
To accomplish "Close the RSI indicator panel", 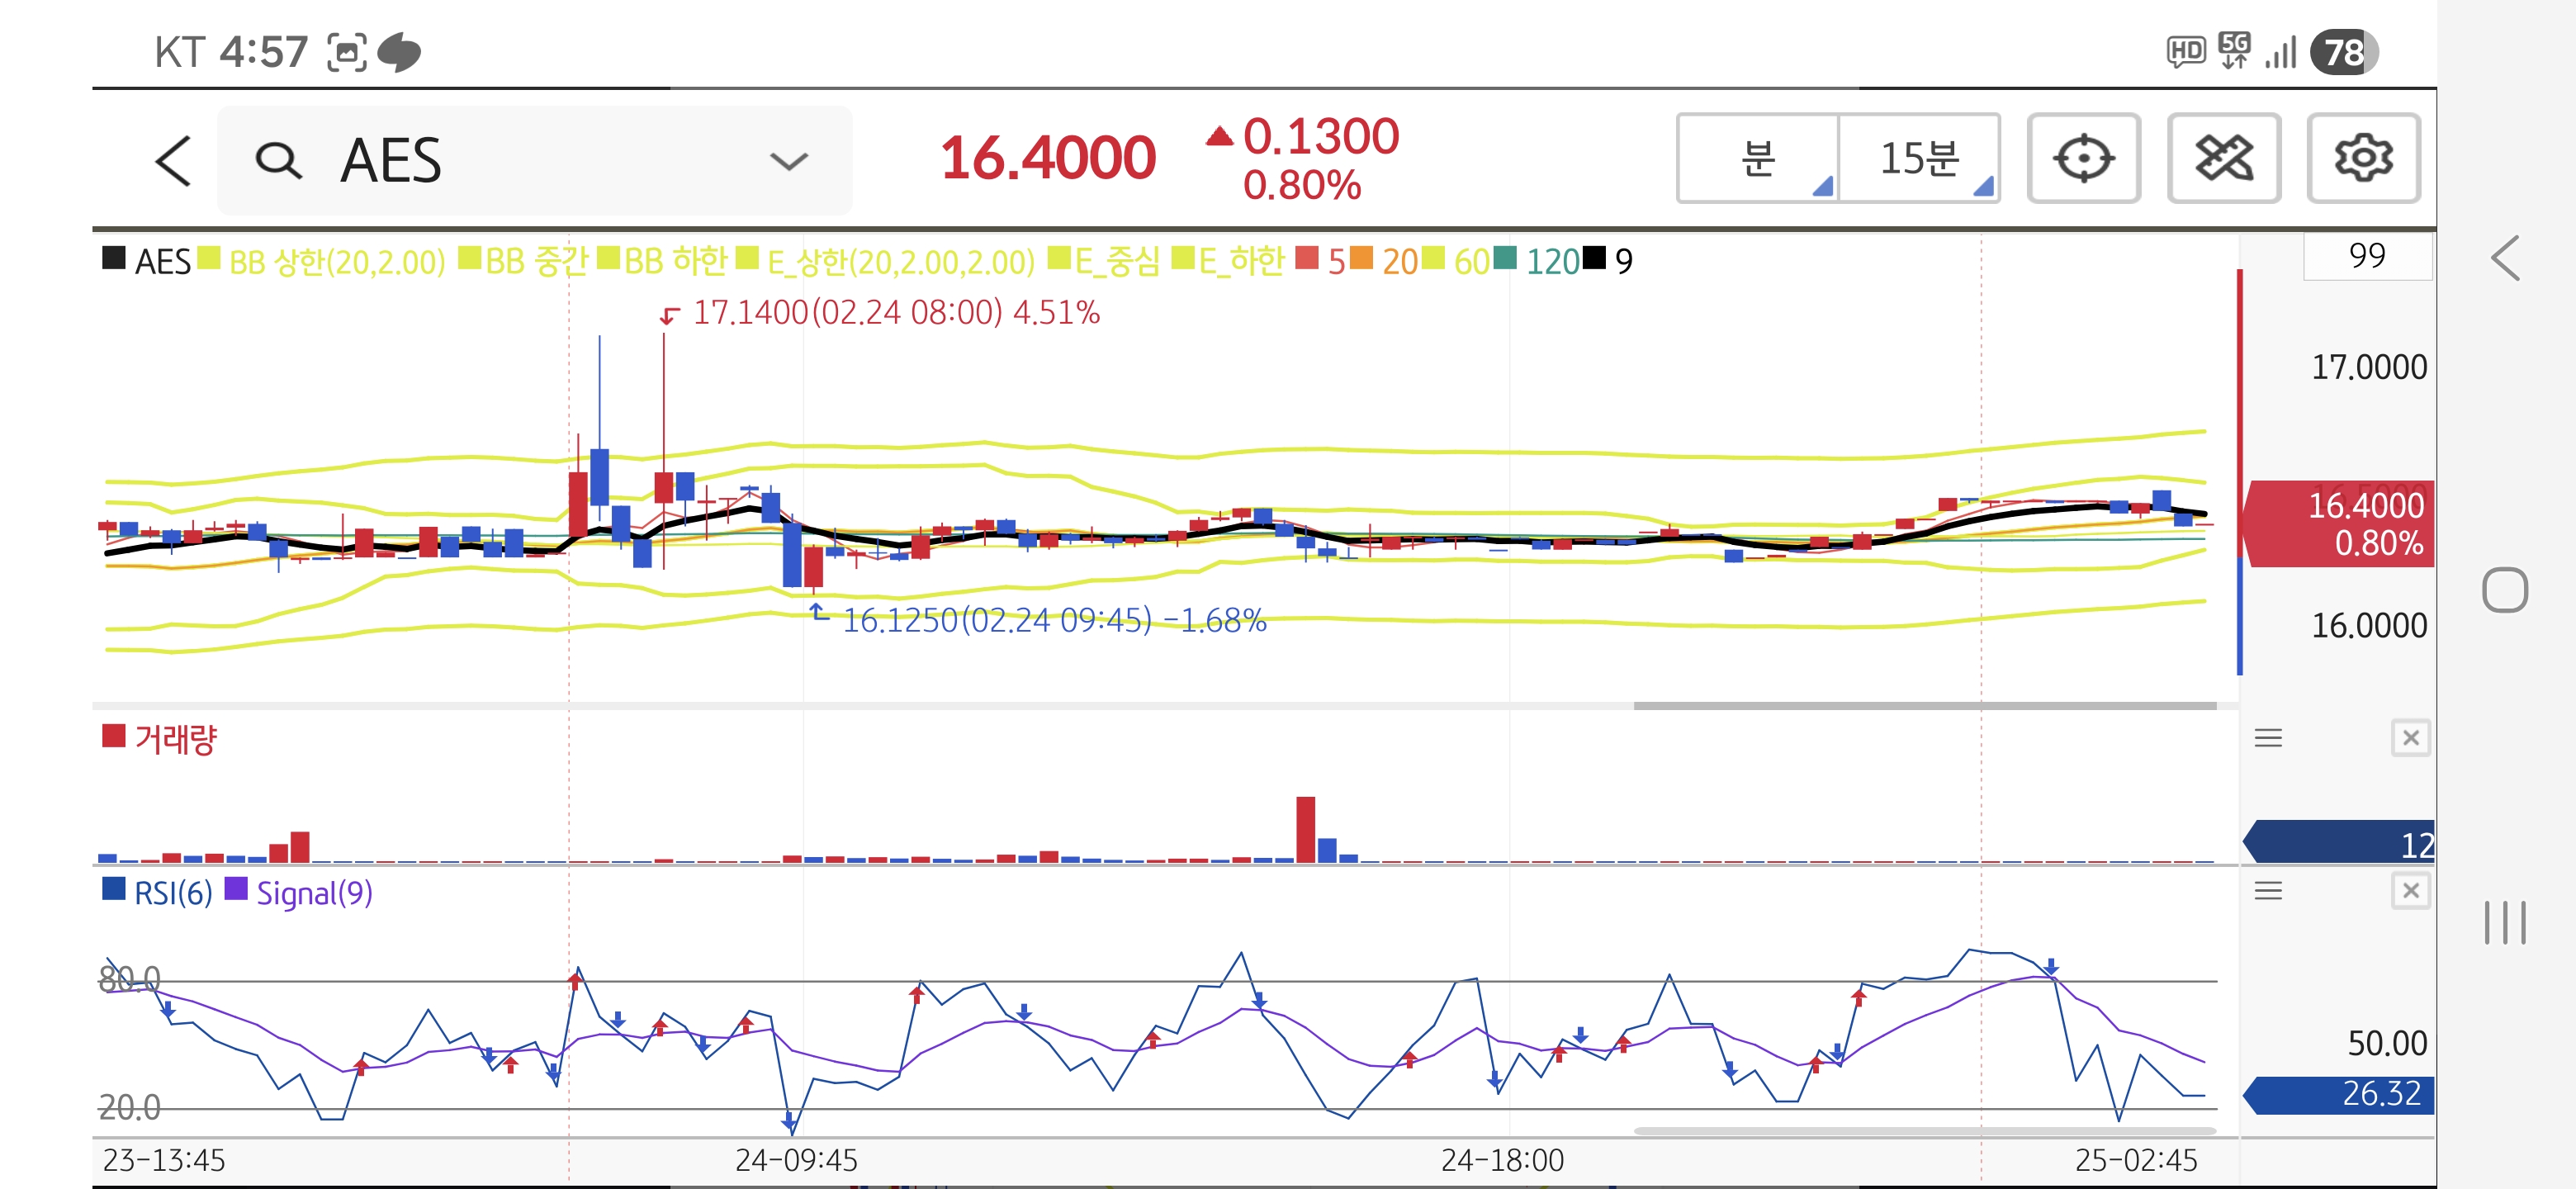I will [2410, 891].
